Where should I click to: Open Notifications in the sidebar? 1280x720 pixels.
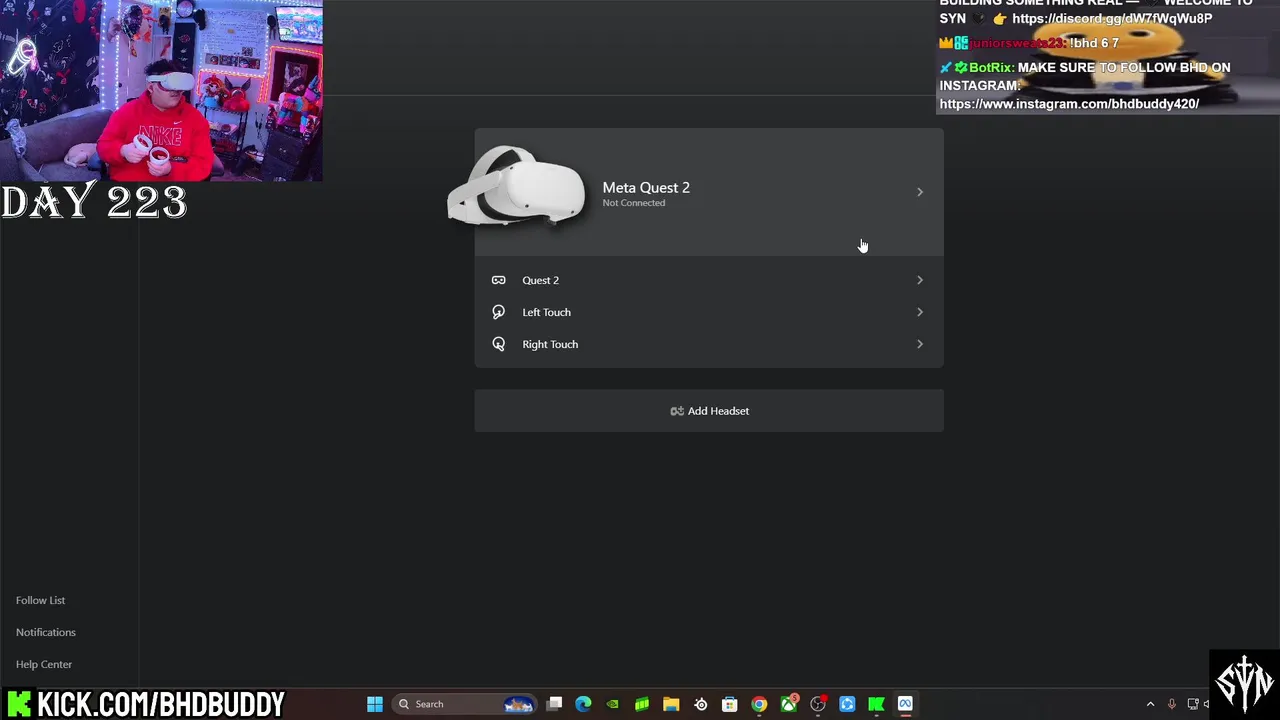45,632
